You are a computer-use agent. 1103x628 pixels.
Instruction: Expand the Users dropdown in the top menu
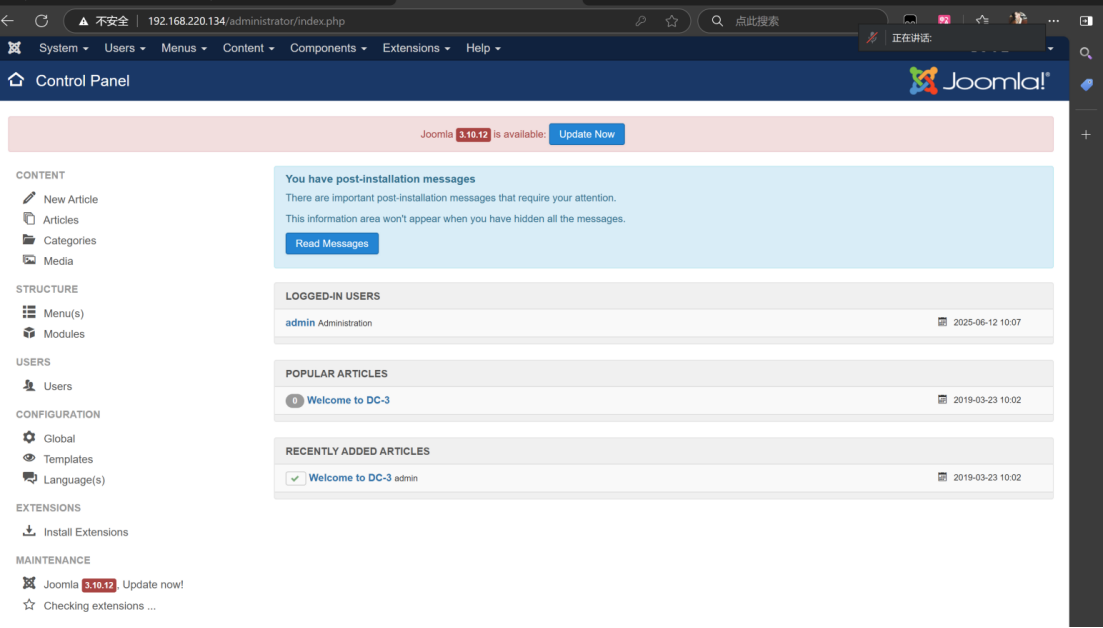click(125, 48)
